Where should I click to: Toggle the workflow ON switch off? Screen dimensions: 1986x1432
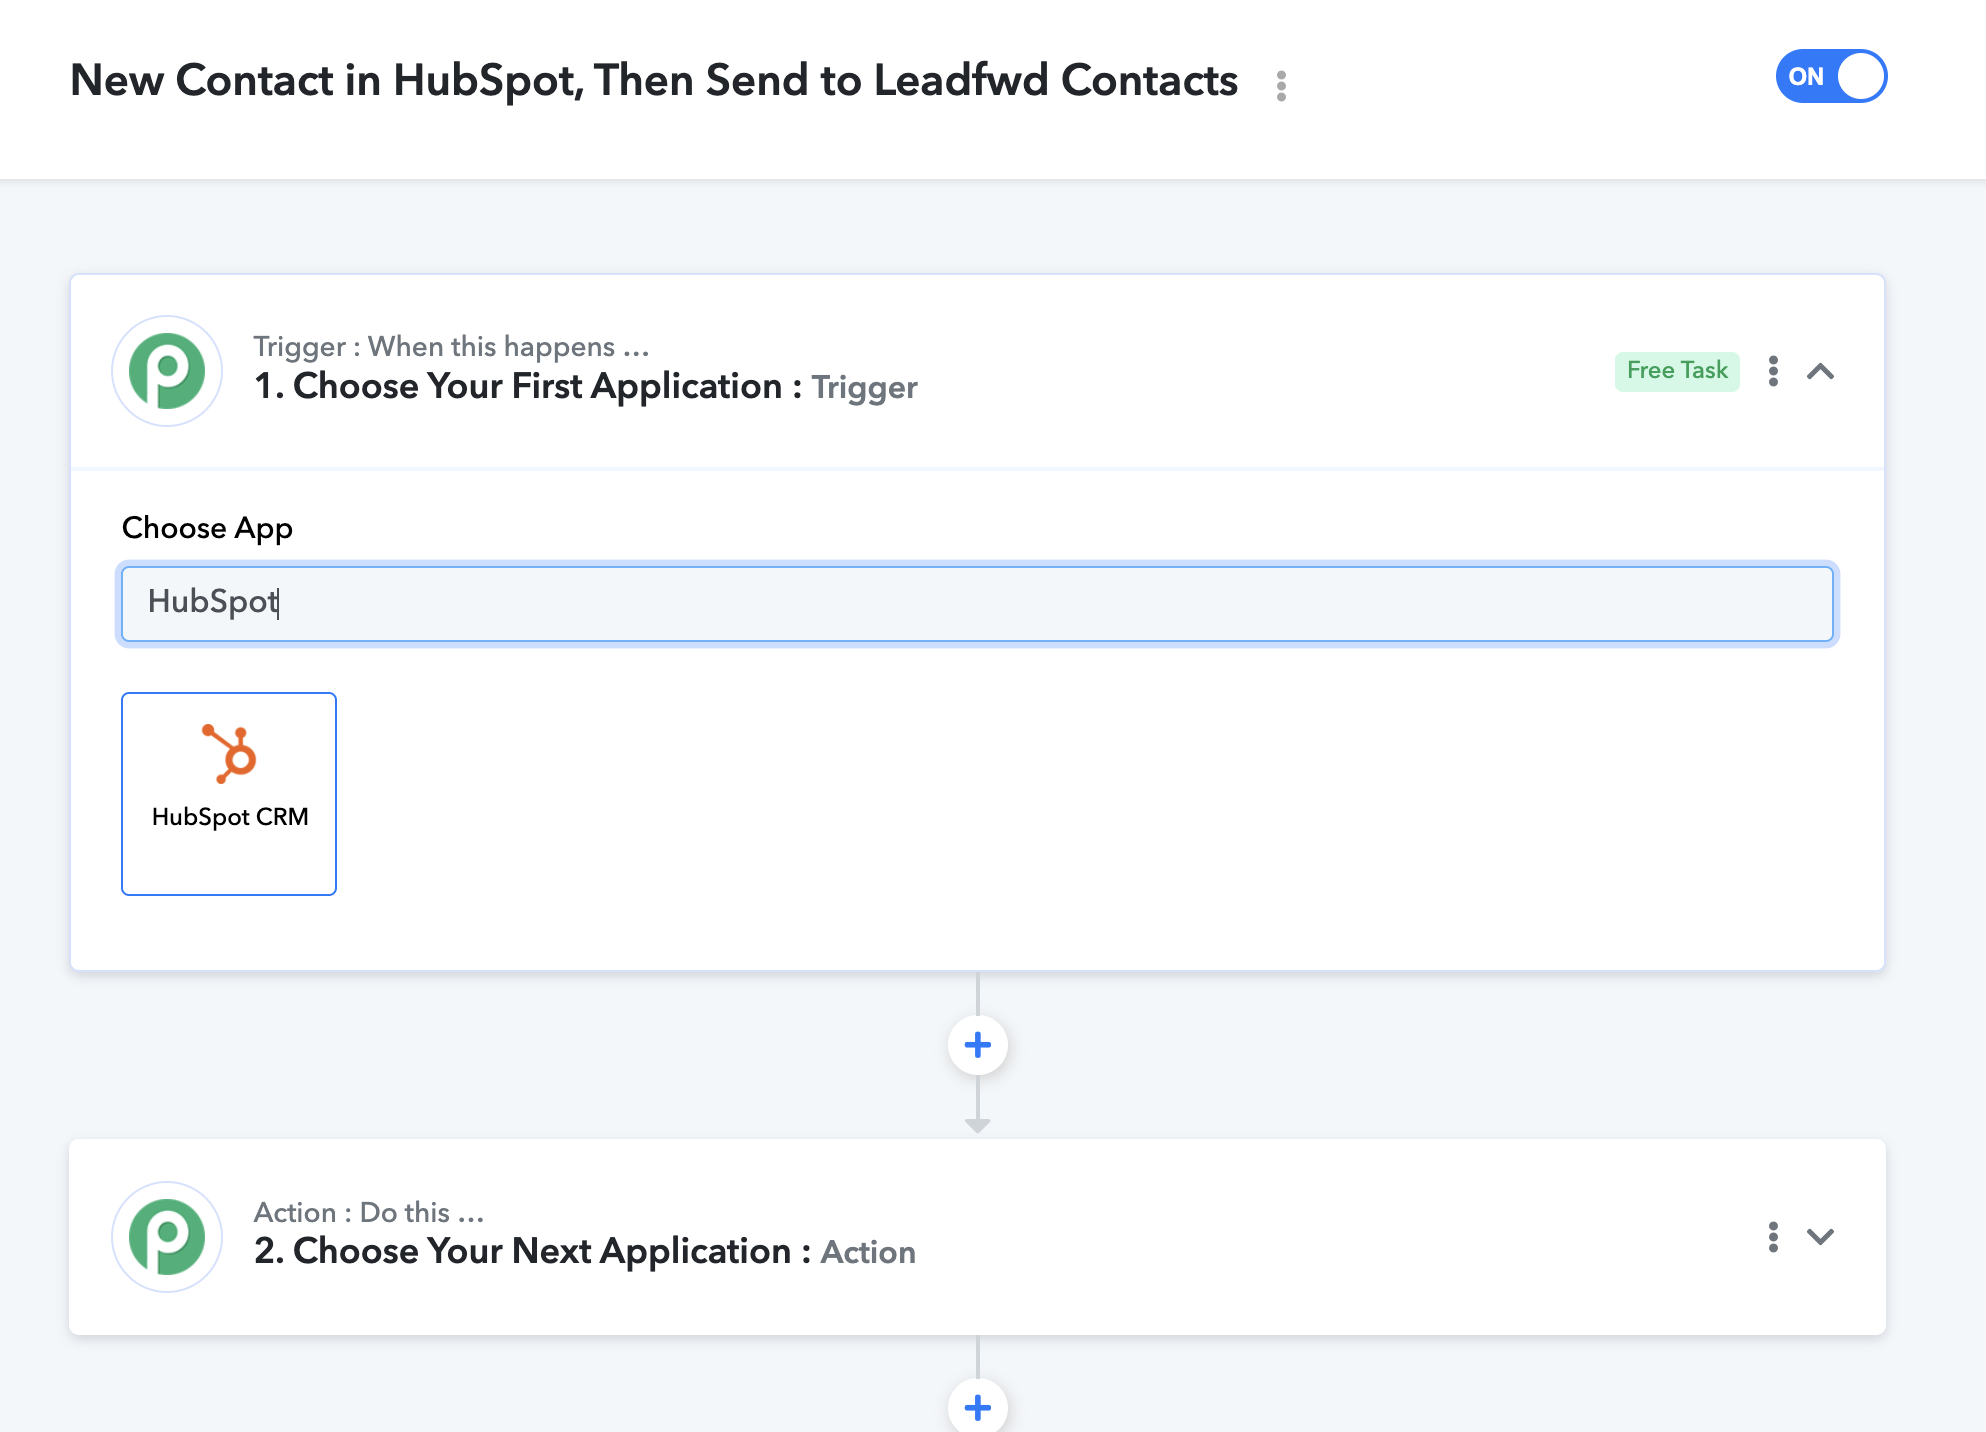(x=1831, y=76)
